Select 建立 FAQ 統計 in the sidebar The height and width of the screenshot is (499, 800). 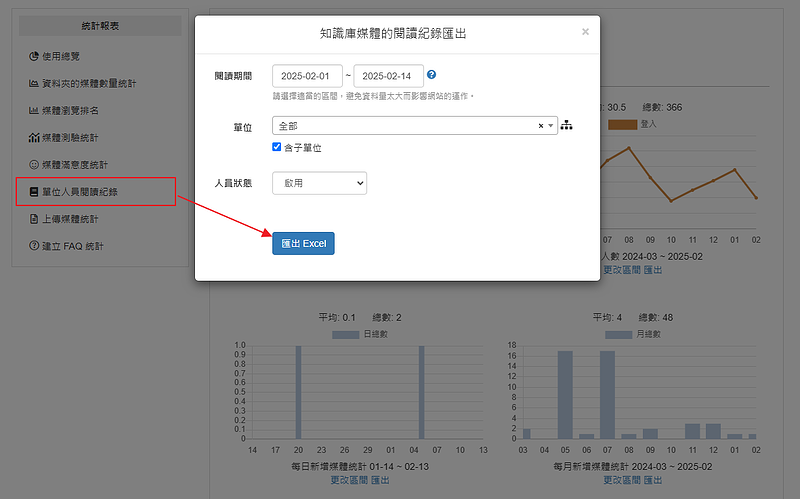[72, 246]
